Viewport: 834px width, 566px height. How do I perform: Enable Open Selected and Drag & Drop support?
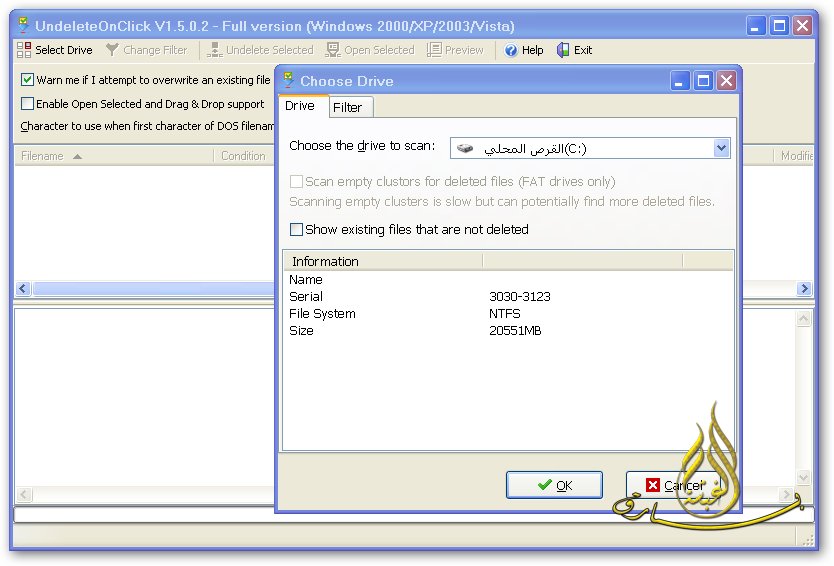[x=27, y=103]
